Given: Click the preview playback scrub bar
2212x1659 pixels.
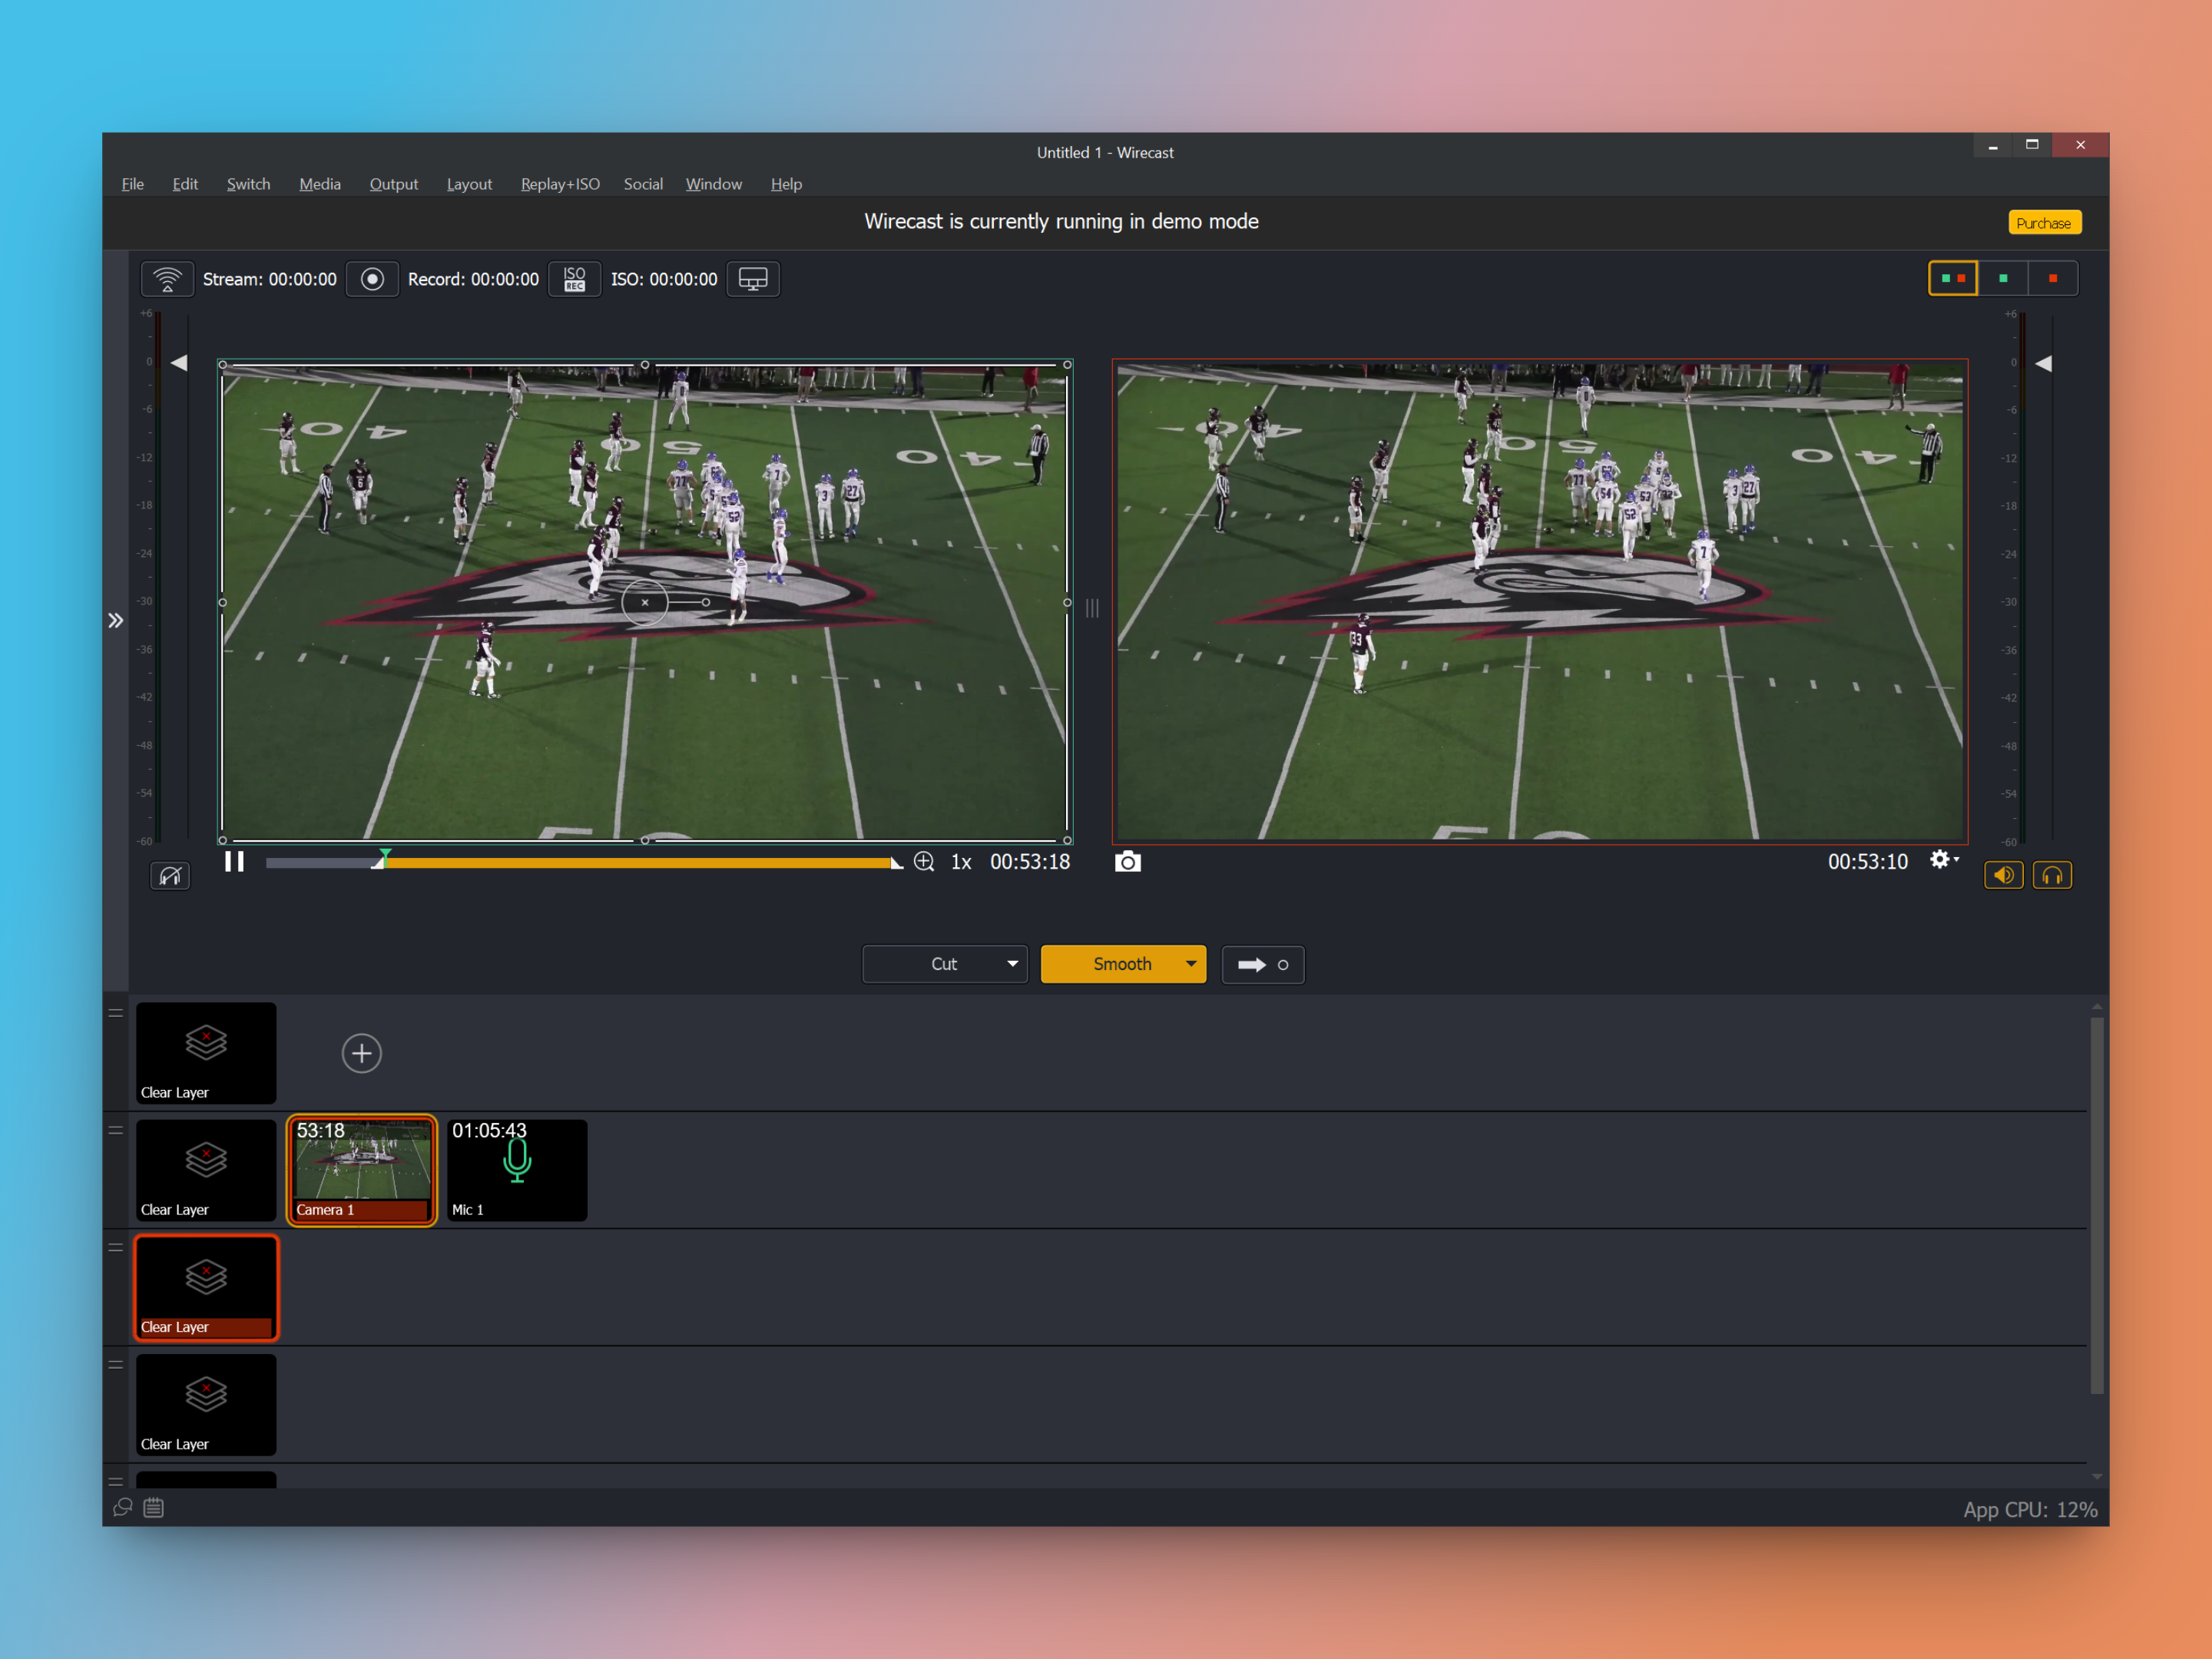Looking at the screenshot, I should coord(585,863).
